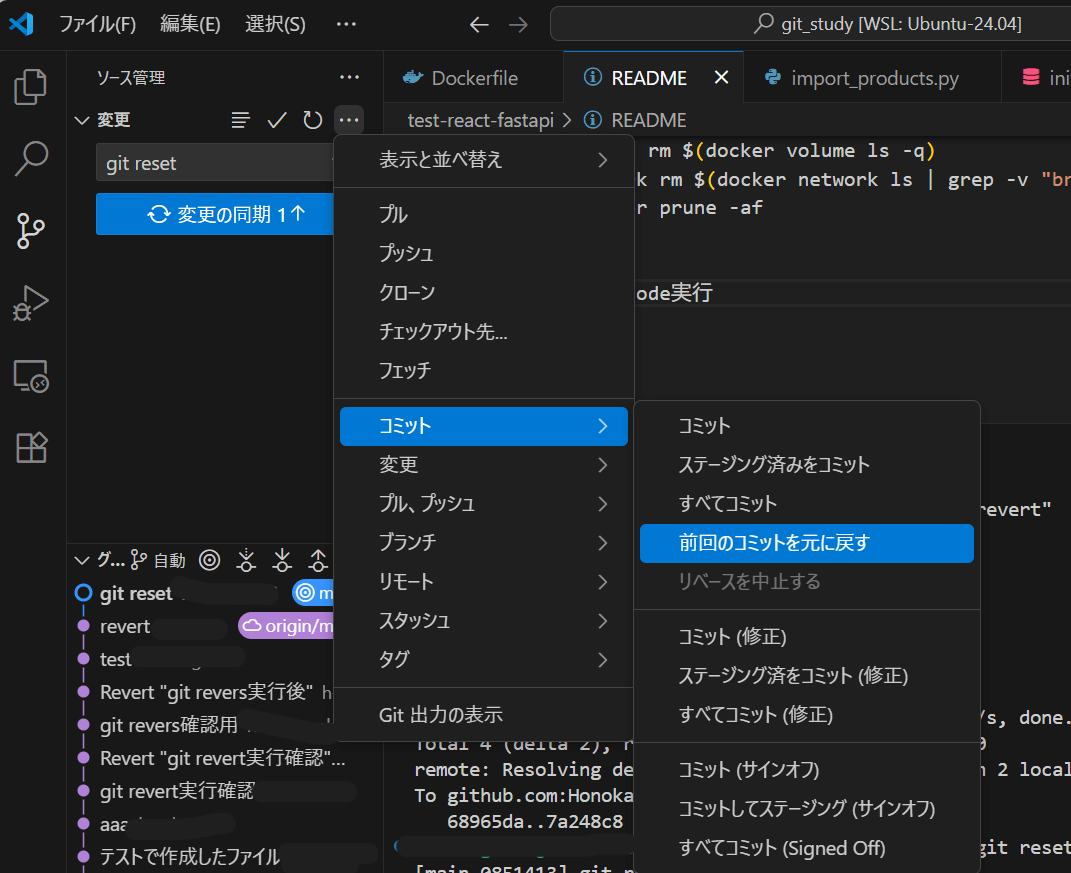Screen dimensions: 1071x873
Task: Click the graph fetch icon
Action: click(246, 560)
